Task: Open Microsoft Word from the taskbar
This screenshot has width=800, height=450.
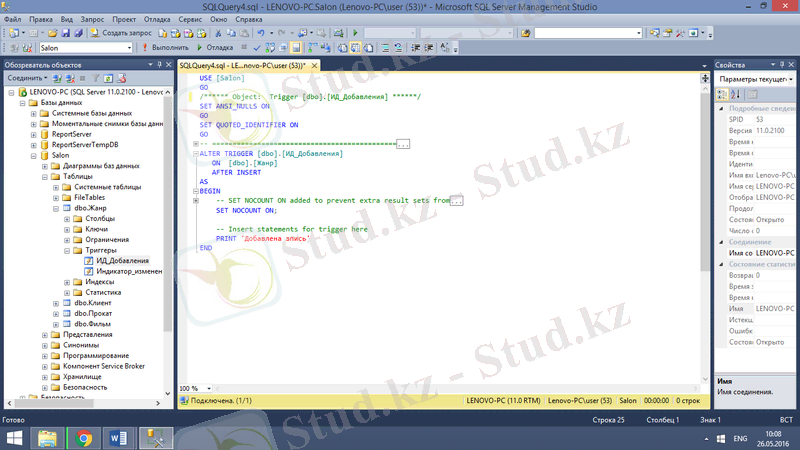Action: point(119,438)
